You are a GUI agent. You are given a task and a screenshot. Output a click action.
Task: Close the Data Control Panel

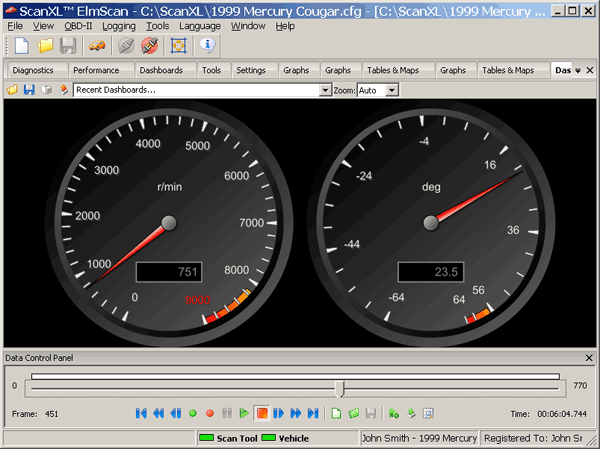[589, 358]
